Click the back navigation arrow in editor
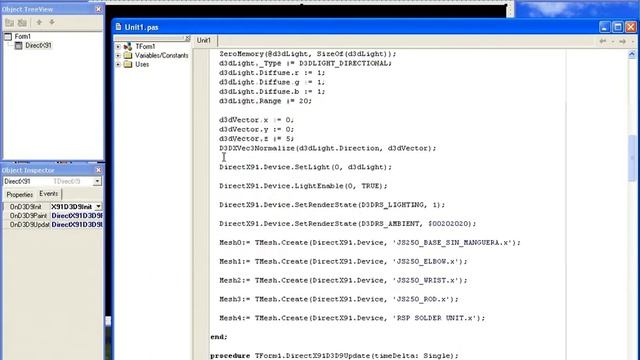The height and width of the screenshot is (360, 640). pos(602,41)
